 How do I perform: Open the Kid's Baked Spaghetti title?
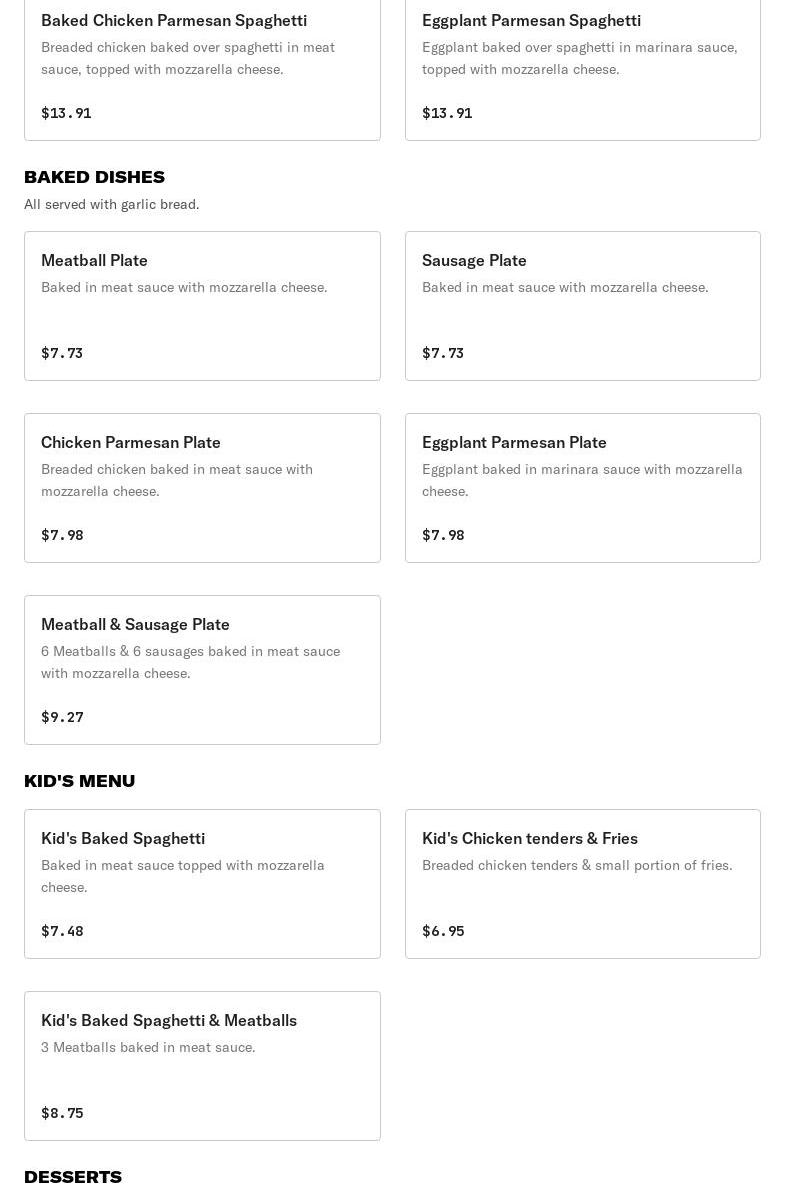click(x=123, y=838)
